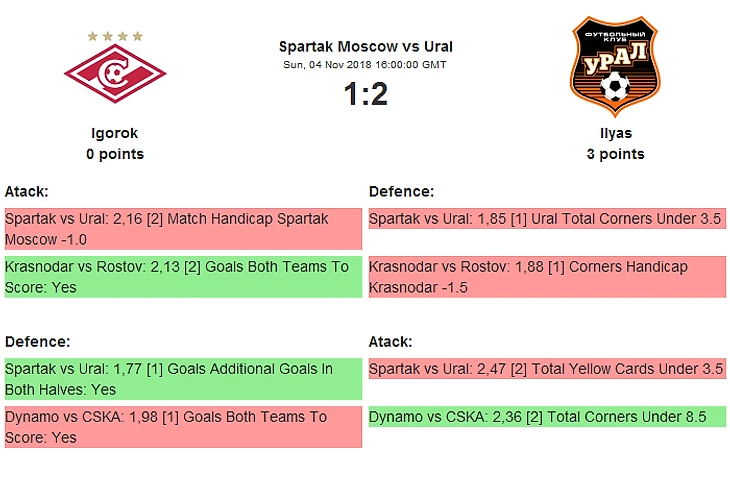Screen dimensions: 730x480
Task: Select the Match Handicap Spartak Moscow -1.0 bet
Action: click(183, 229)
